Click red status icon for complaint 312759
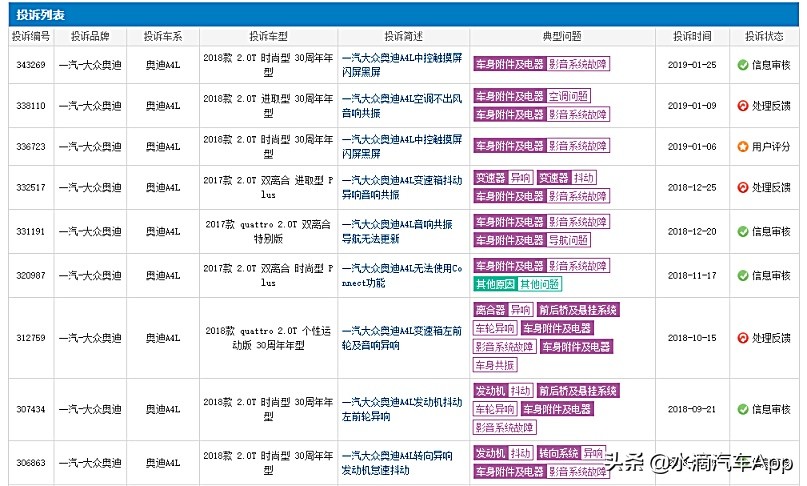Image resolution: width=807 pixels, height=486 pixels. (742, 338)
